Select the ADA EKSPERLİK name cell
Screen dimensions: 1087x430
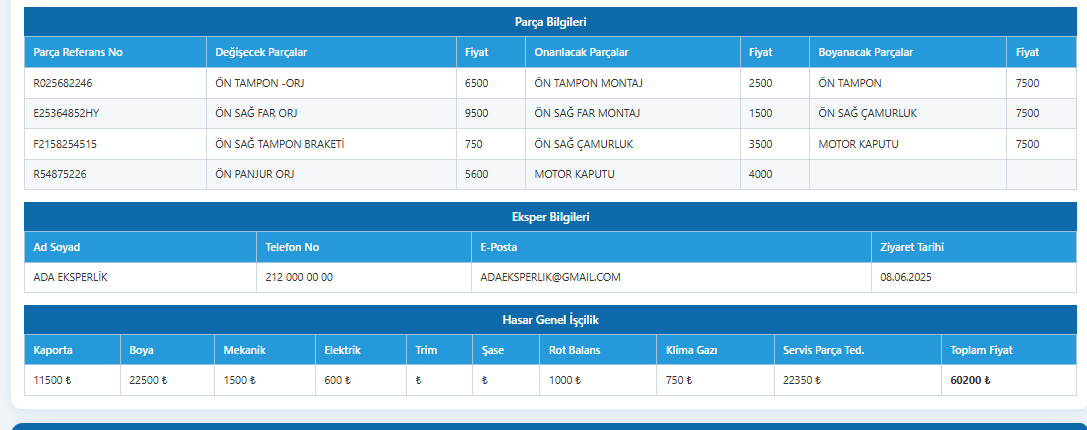70,277
